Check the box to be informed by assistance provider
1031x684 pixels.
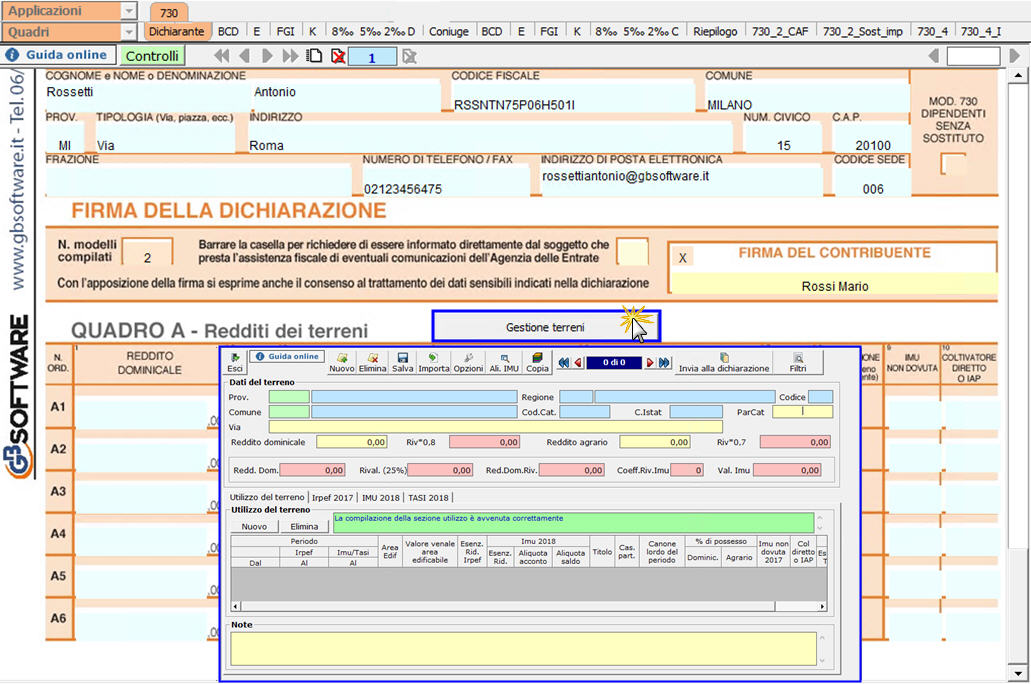point(632,252)
